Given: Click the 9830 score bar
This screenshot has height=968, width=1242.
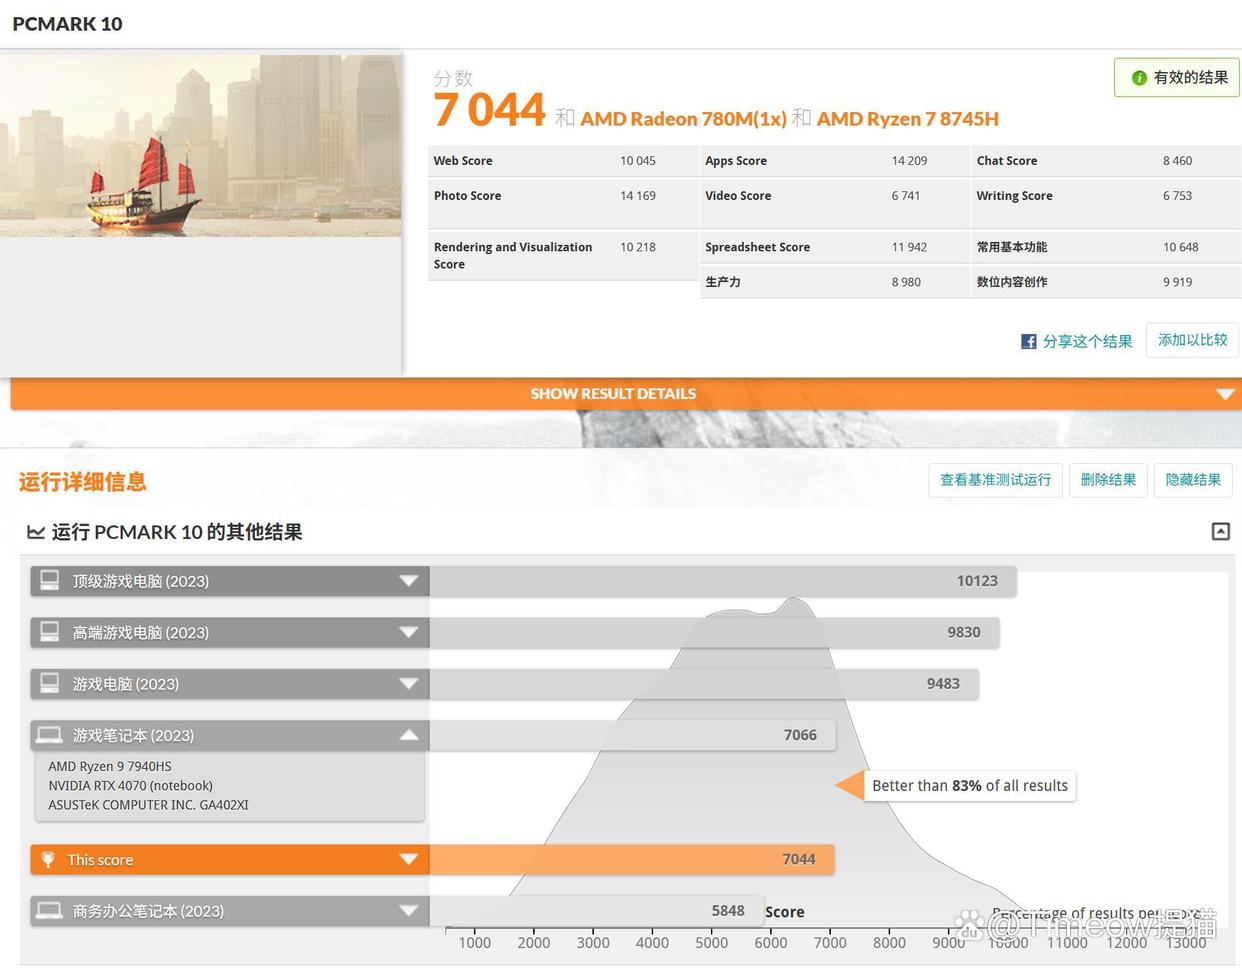Looking at the screenshot, I should pos(714,632).
